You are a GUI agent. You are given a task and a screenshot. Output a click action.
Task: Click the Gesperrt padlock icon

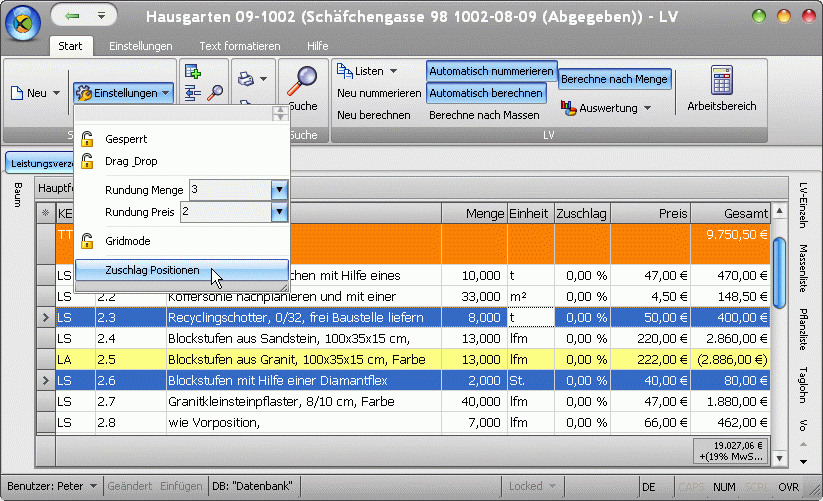point(87,139)
